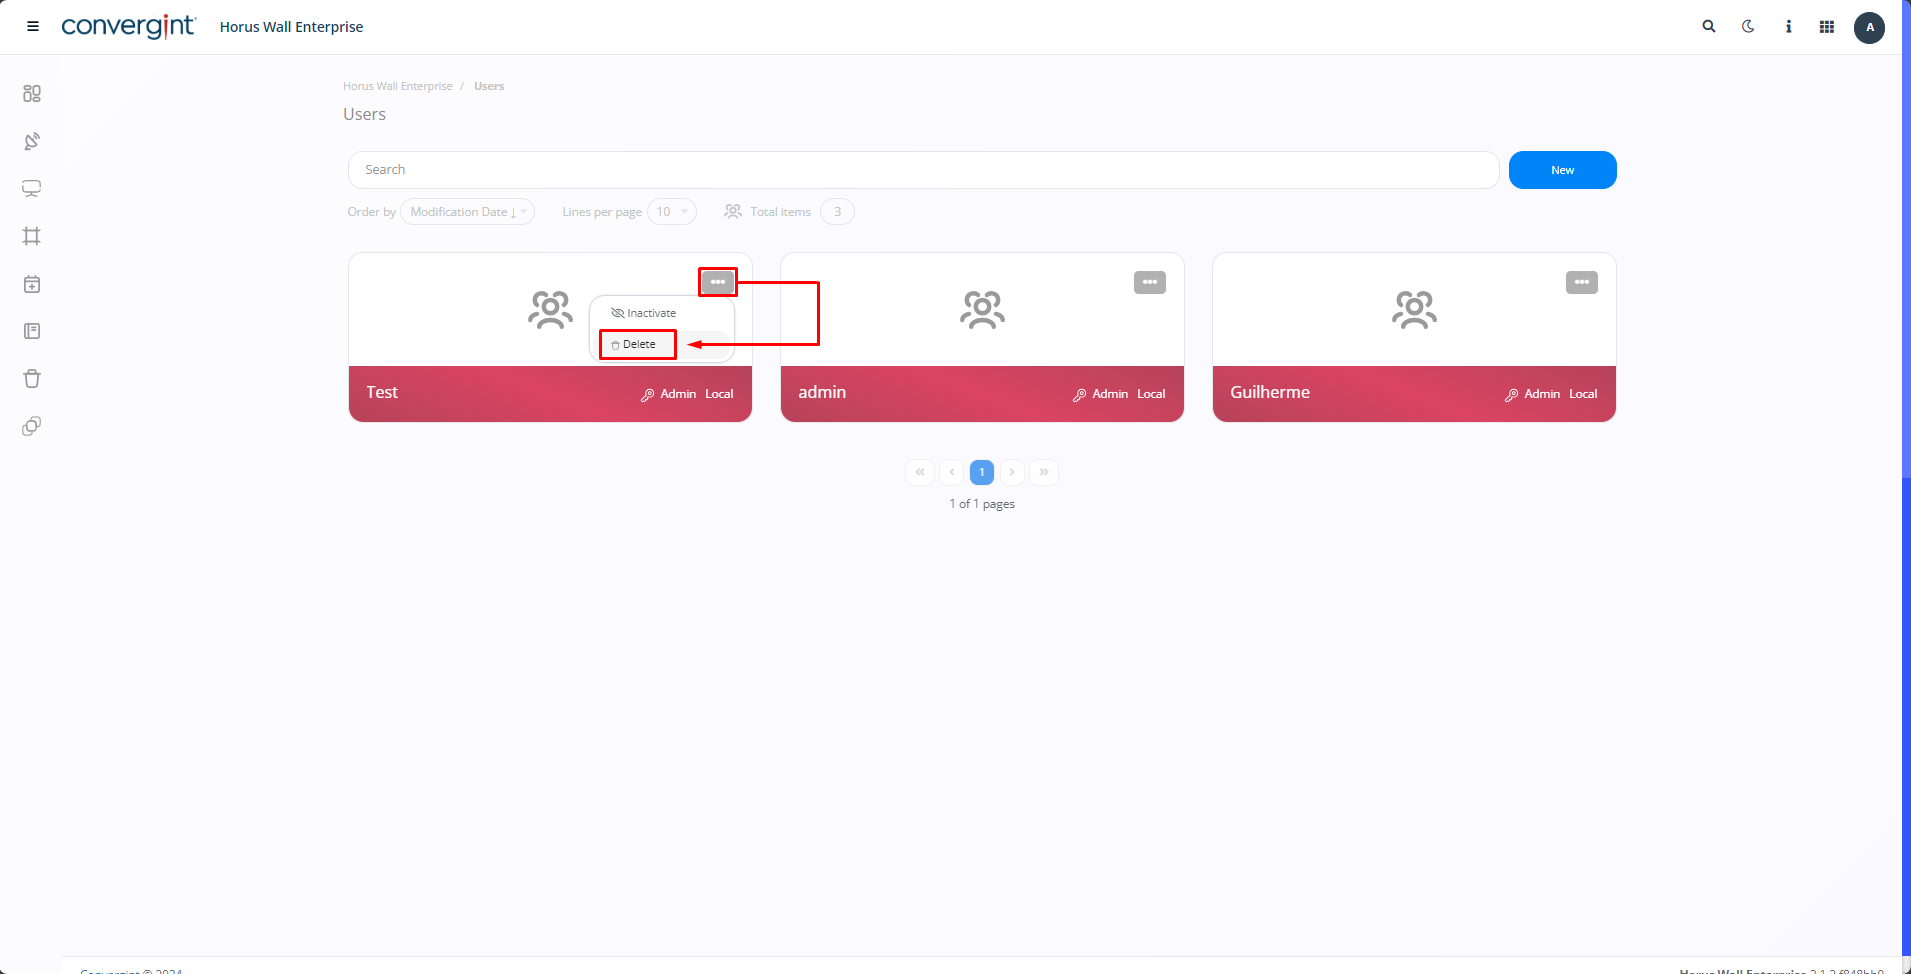Open the dashboard icon in sidebar
This screenshot has width=1911, height=974.
[x=32, y=93]
